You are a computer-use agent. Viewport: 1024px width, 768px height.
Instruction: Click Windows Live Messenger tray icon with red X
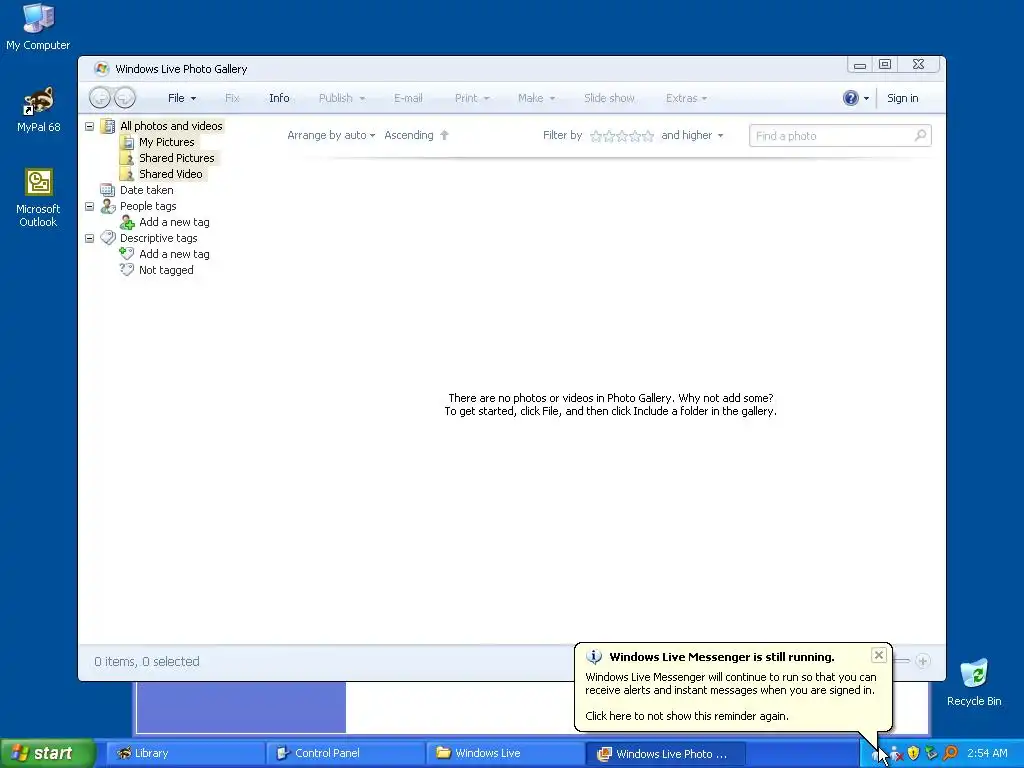point(897,754)
